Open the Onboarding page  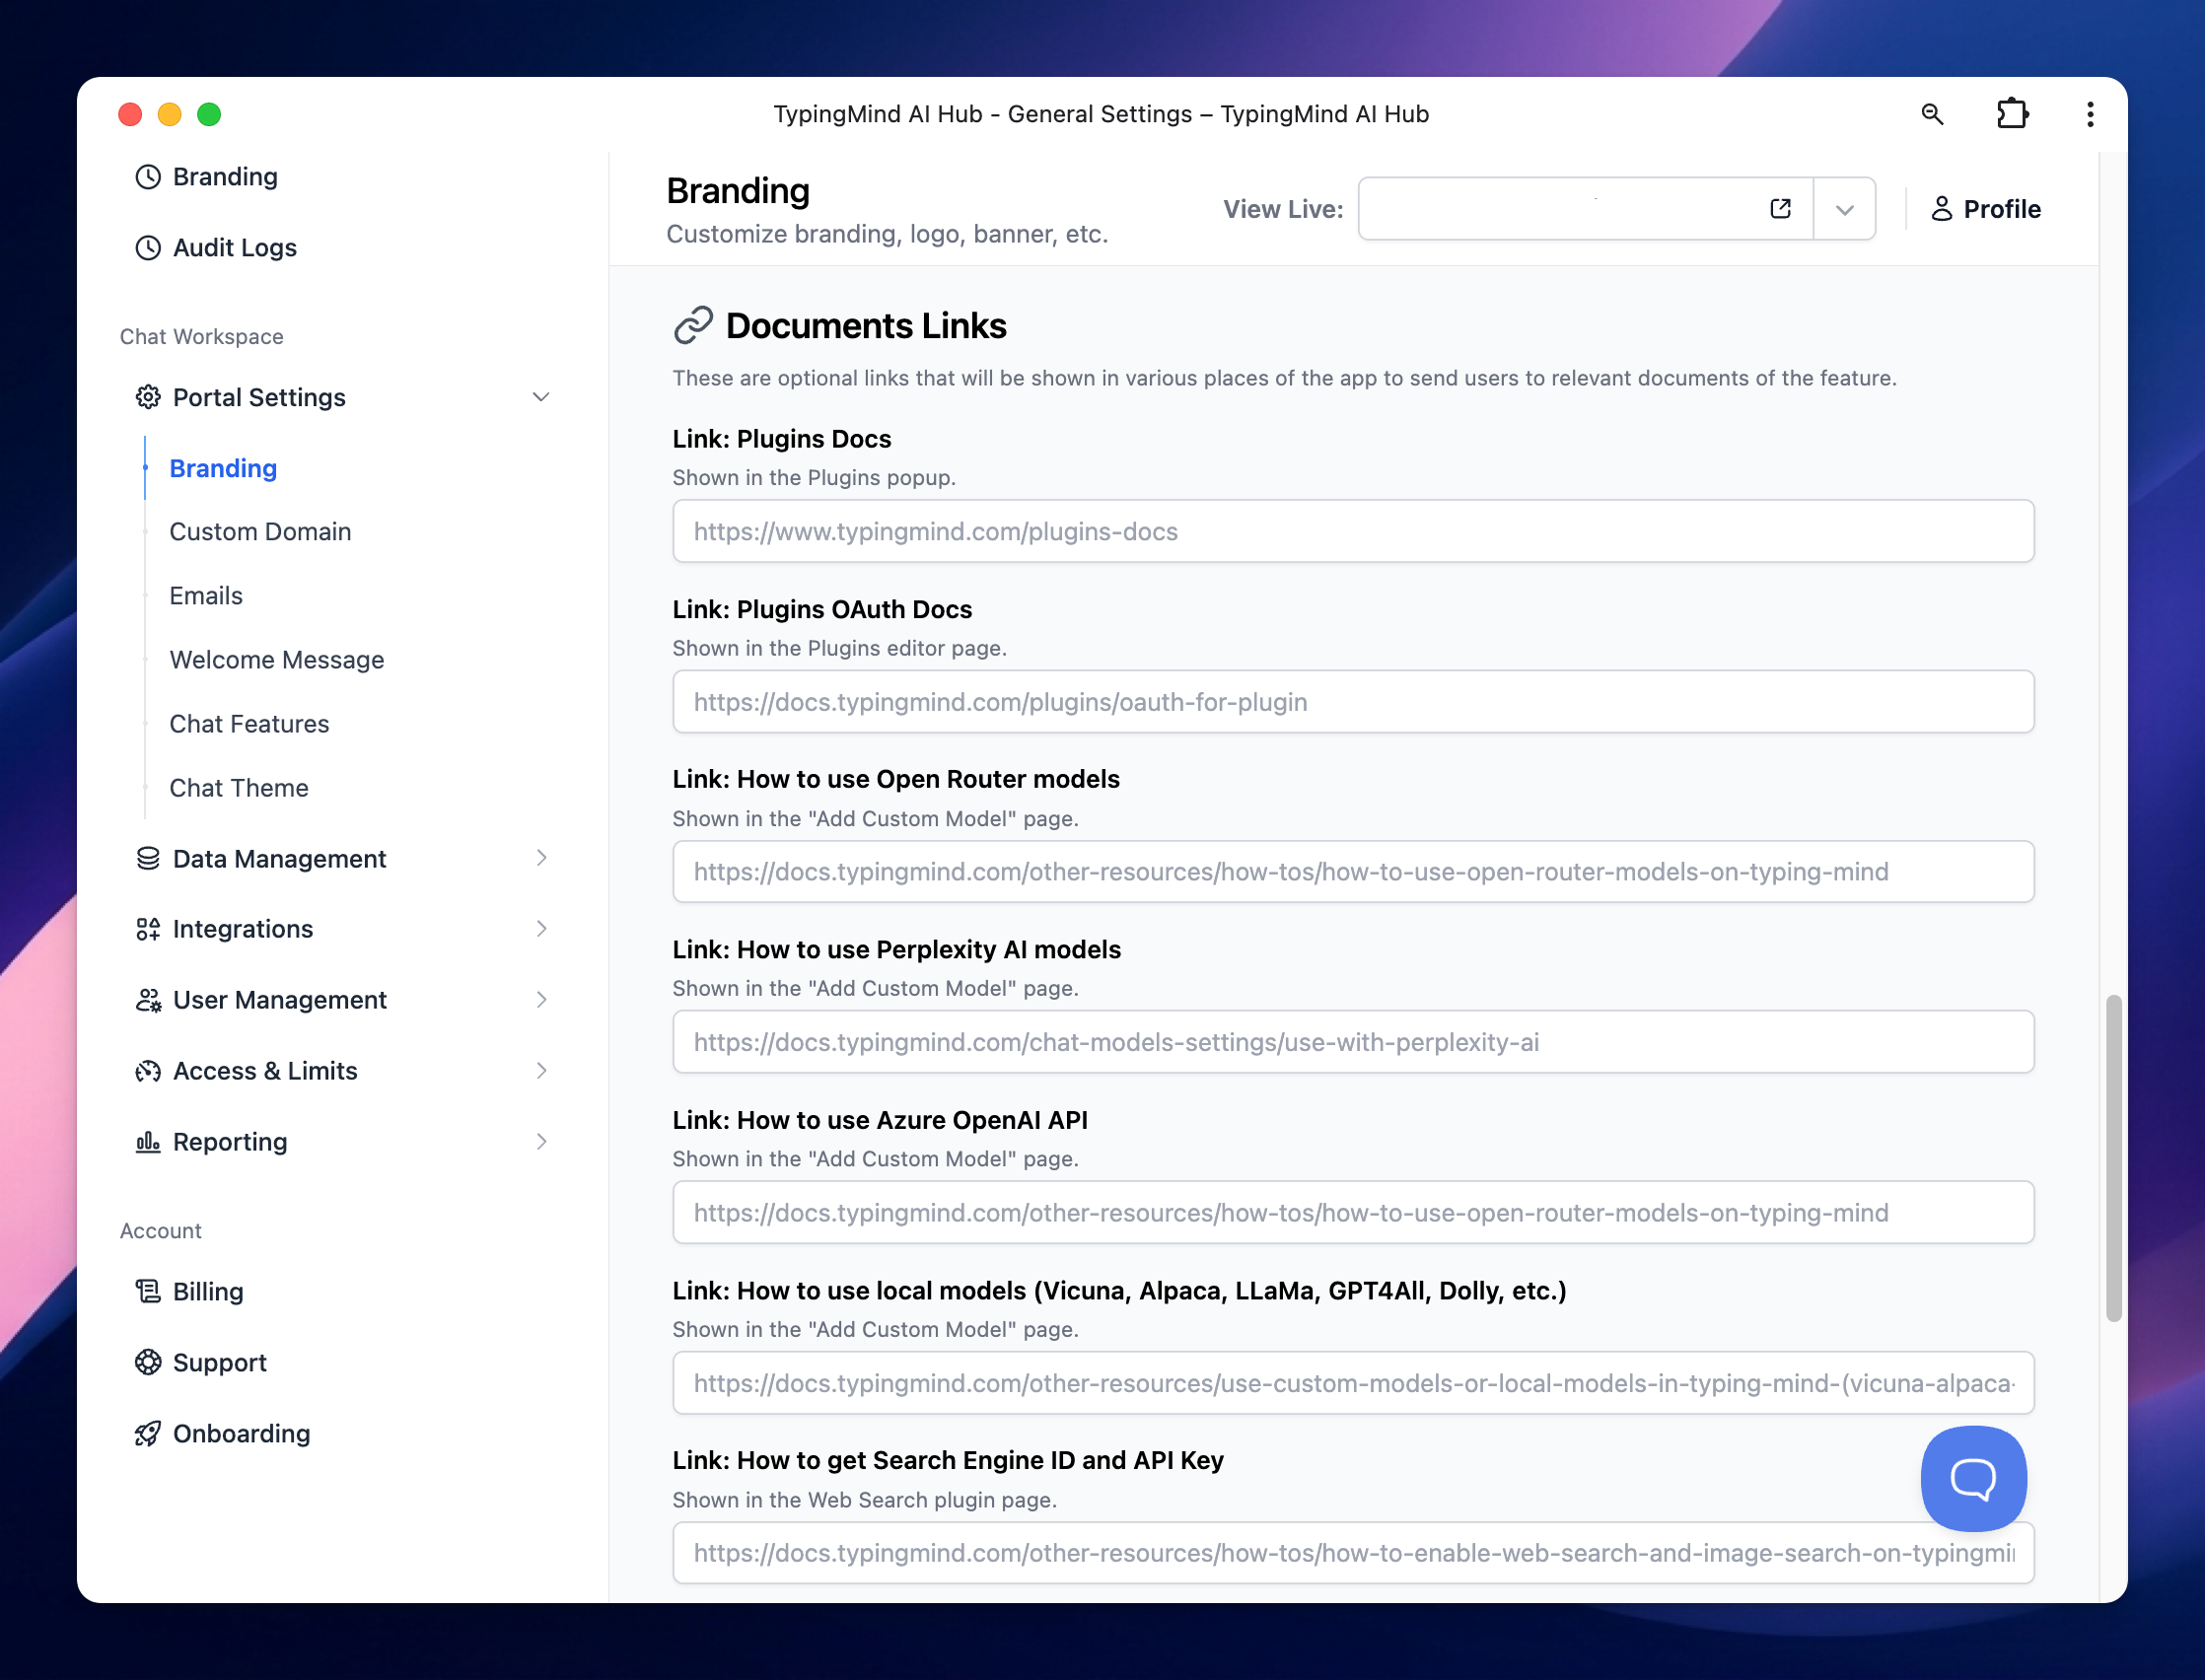pyautogui.click(x=241, y=1434)
